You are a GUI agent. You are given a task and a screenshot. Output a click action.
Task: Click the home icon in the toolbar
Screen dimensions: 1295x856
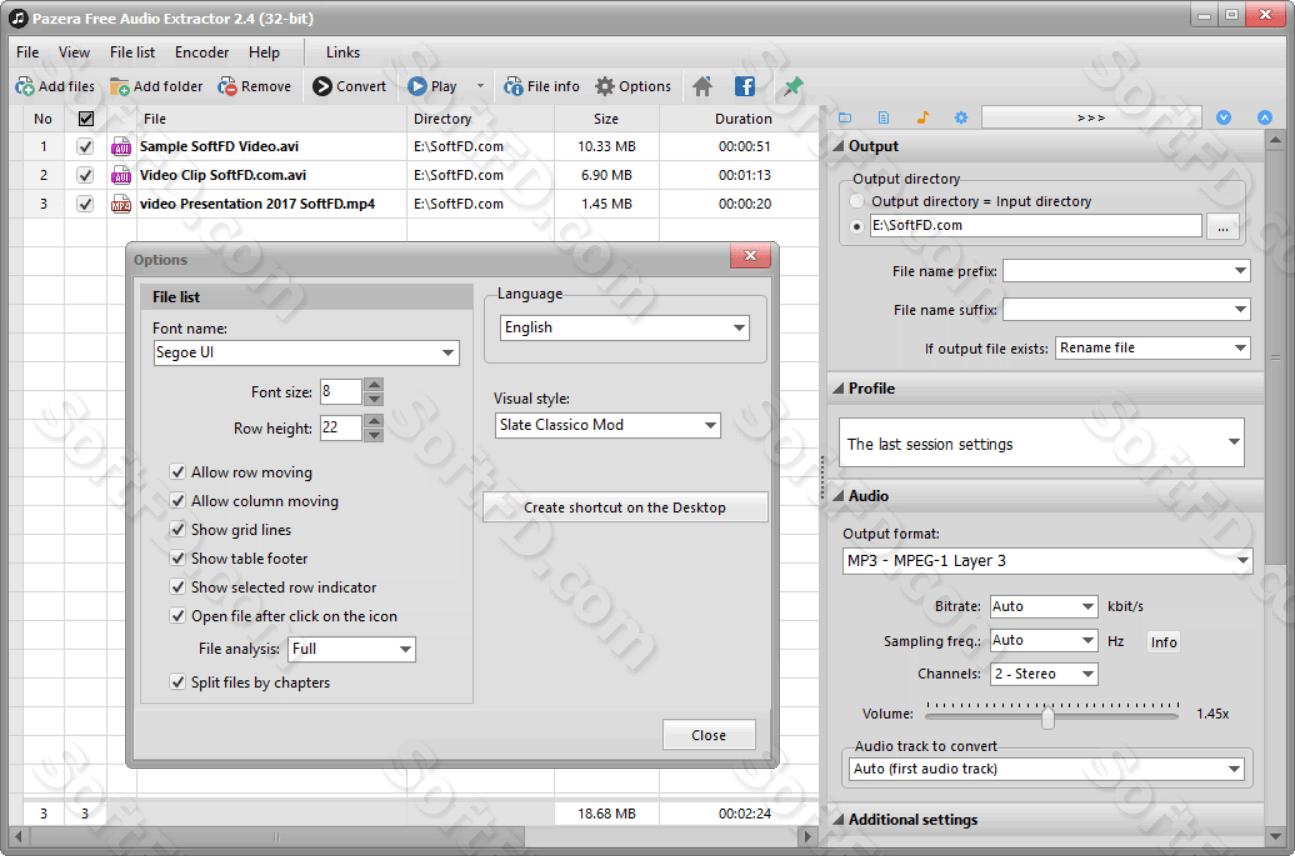pos(702,86)
